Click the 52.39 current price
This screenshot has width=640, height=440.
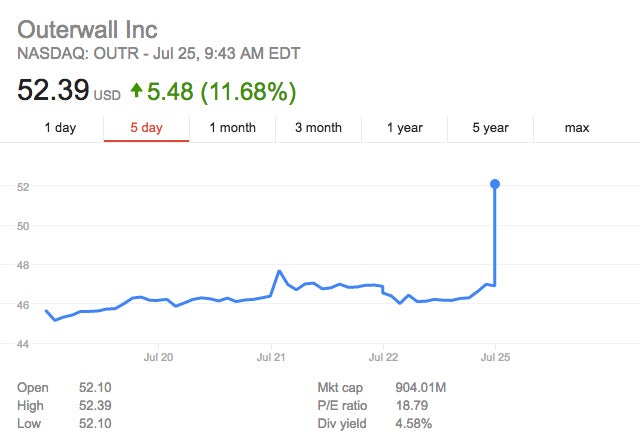(52, 92)
